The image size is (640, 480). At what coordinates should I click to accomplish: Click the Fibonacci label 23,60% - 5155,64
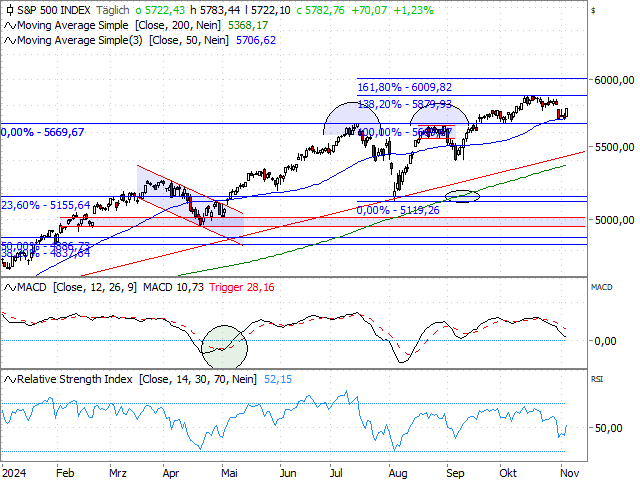point(46,205)
